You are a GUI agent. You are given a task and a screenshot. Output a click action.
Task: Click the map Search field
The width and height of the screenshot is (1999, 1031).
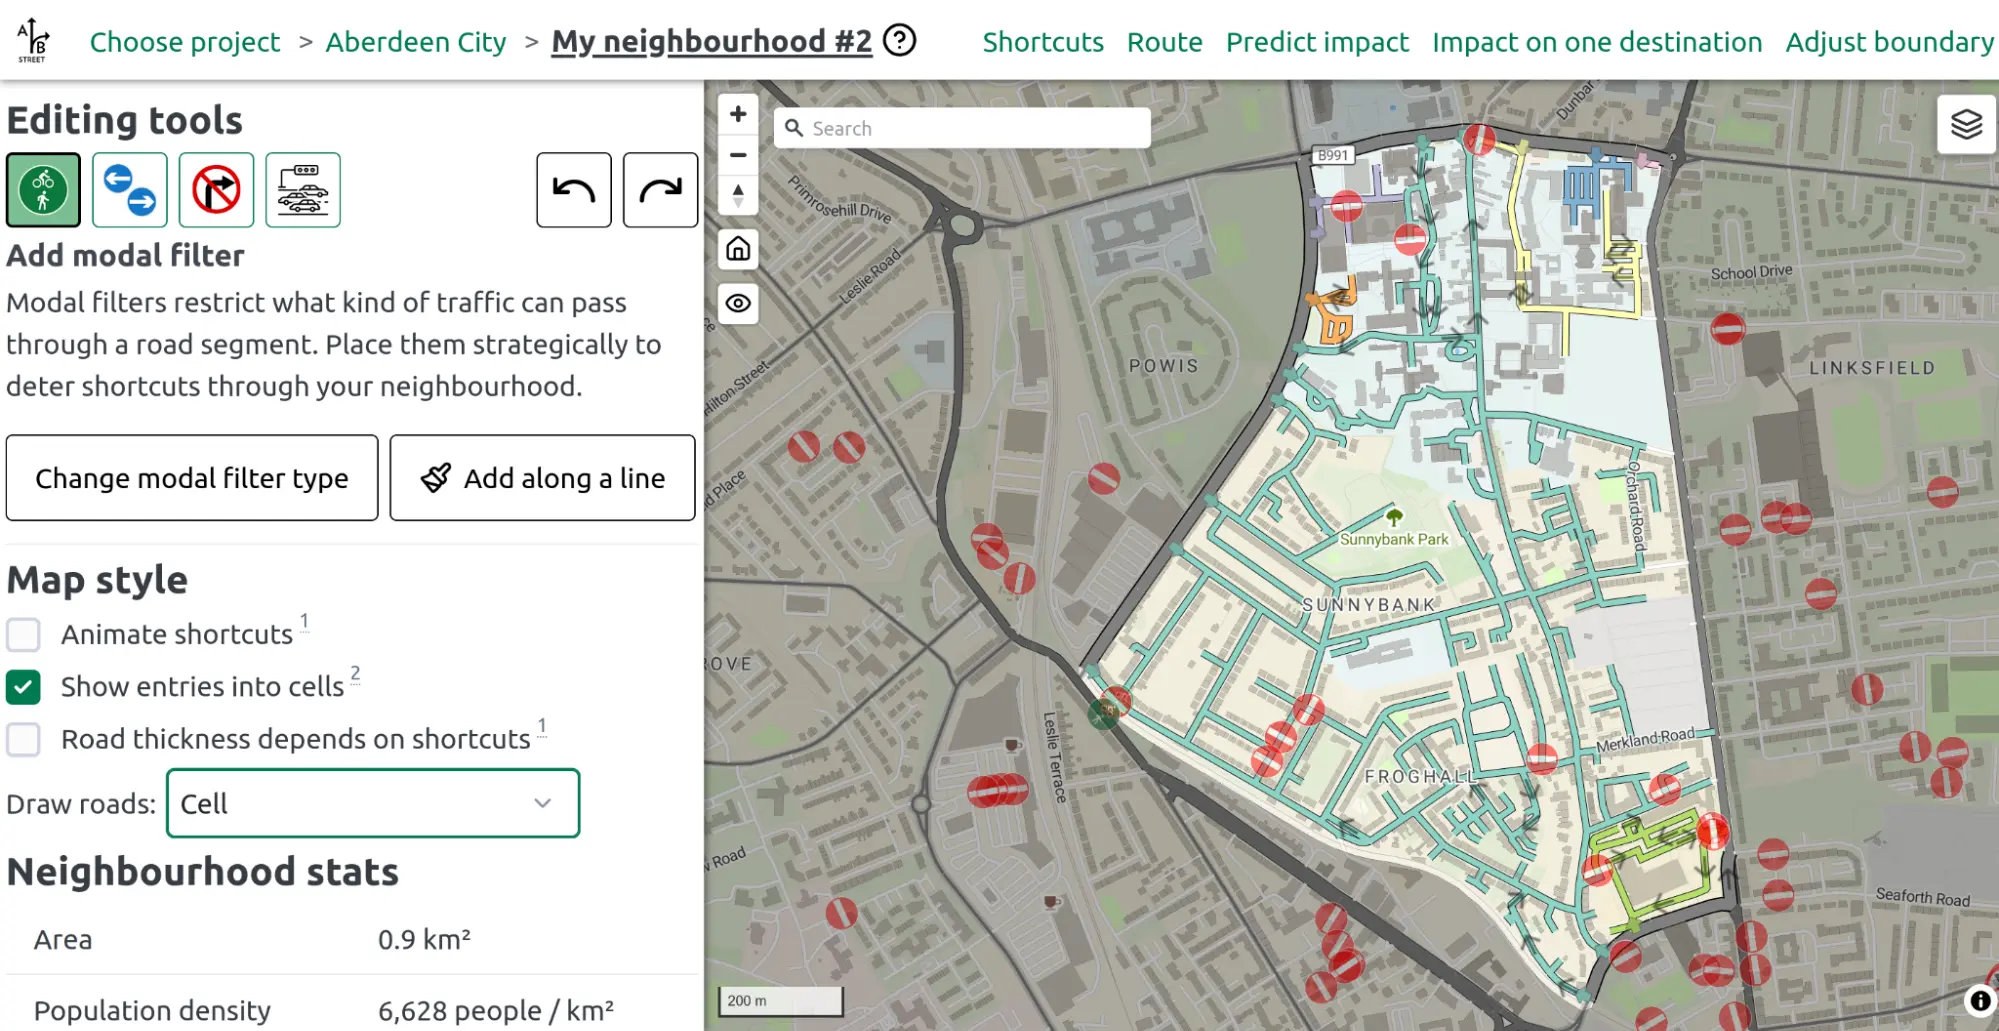click(962, 128)
